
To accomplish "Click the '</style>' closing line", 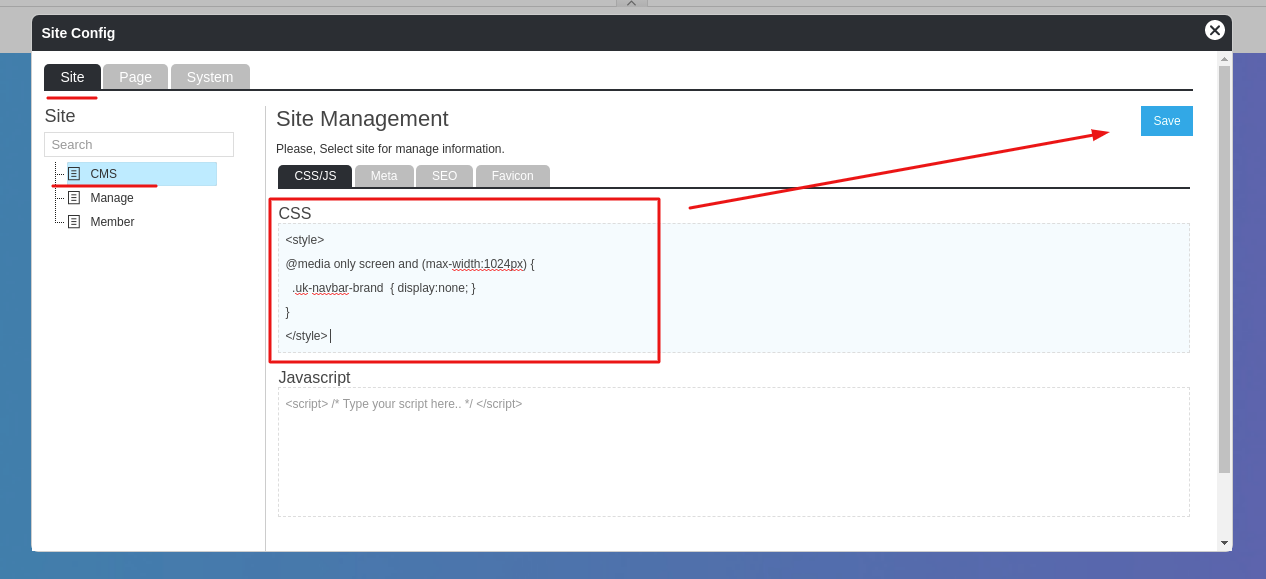I will pos(306,336).
